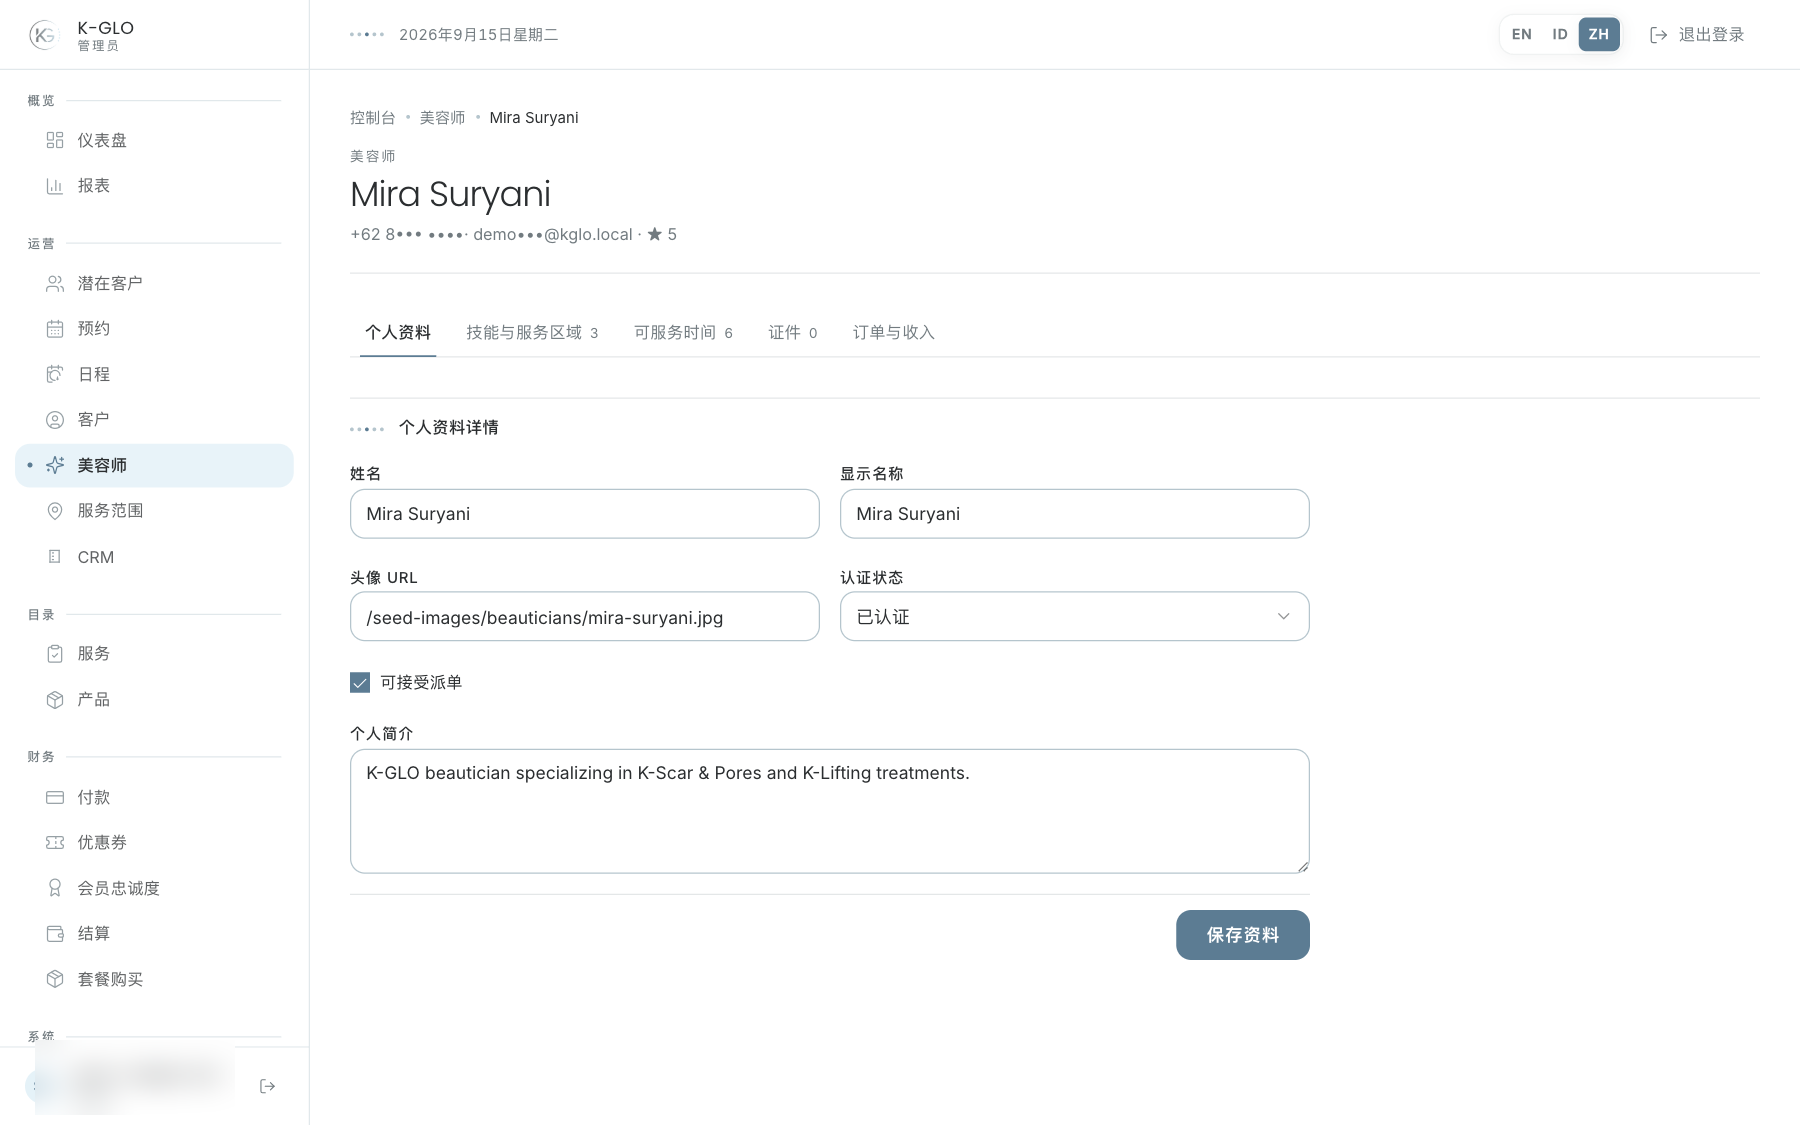Click the 产品 box icon

[55, 700]
